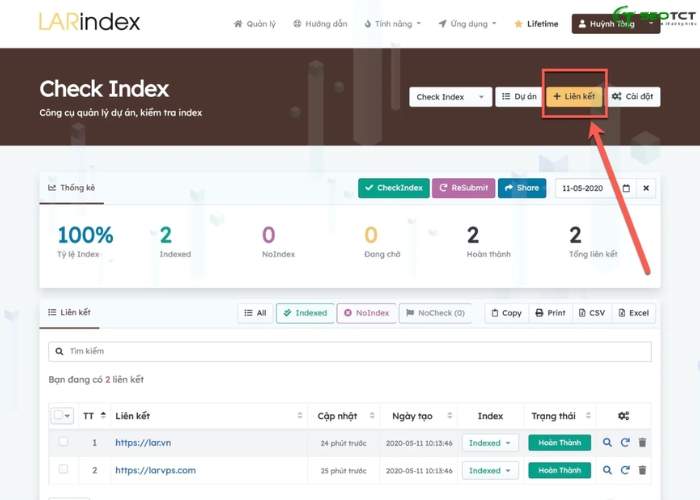This screenshot has height=500, width=700.
Task: Switch to the Thống kê tab
Action: point(71,188)
